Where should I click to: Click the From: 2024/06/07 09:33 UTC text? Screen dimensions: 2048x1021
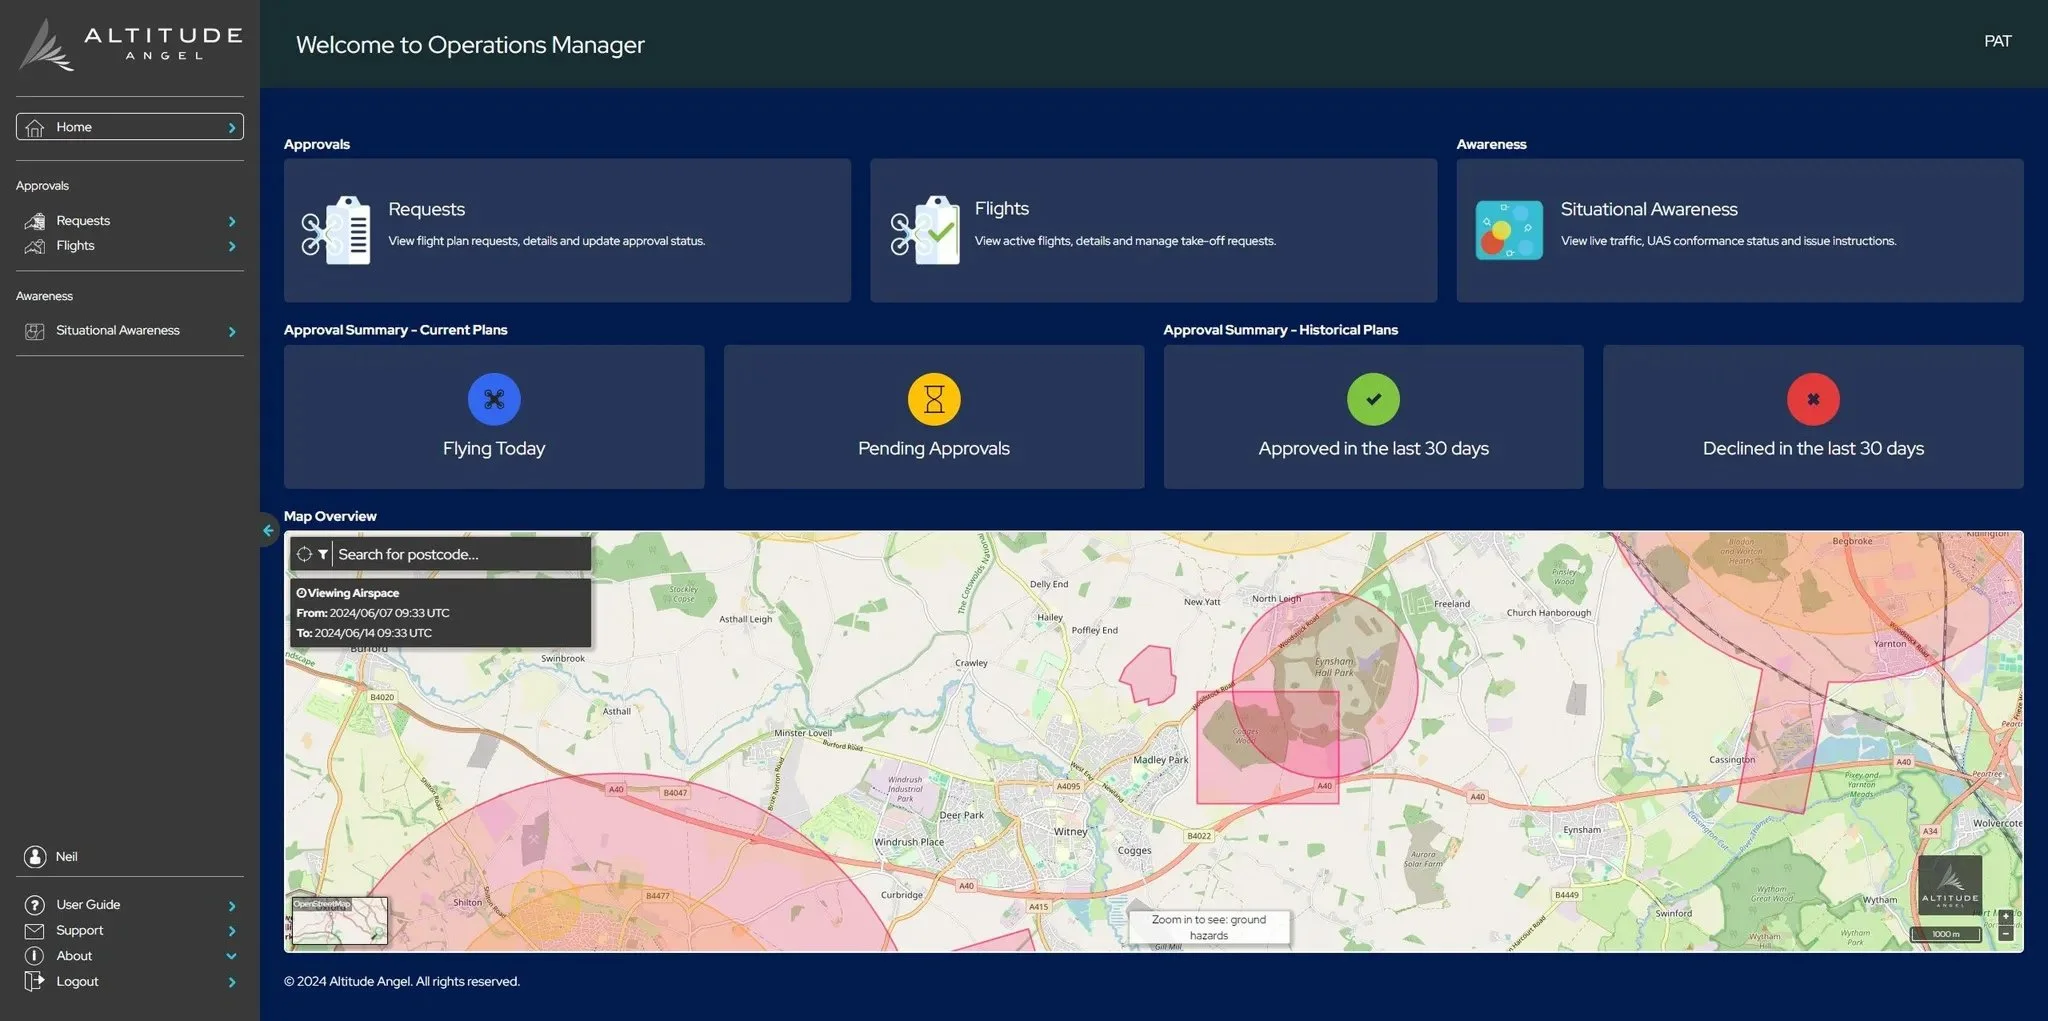[373, 613]
